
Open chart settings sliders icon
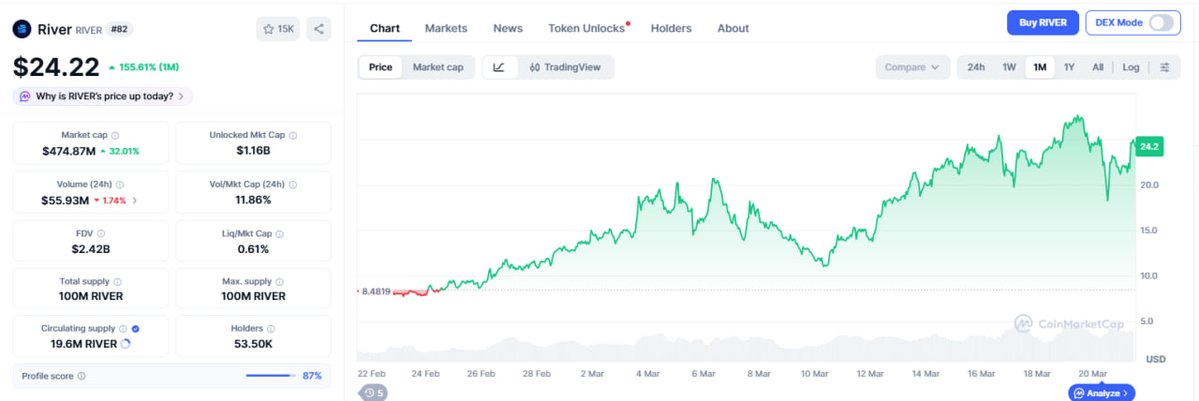(1165, 67)
